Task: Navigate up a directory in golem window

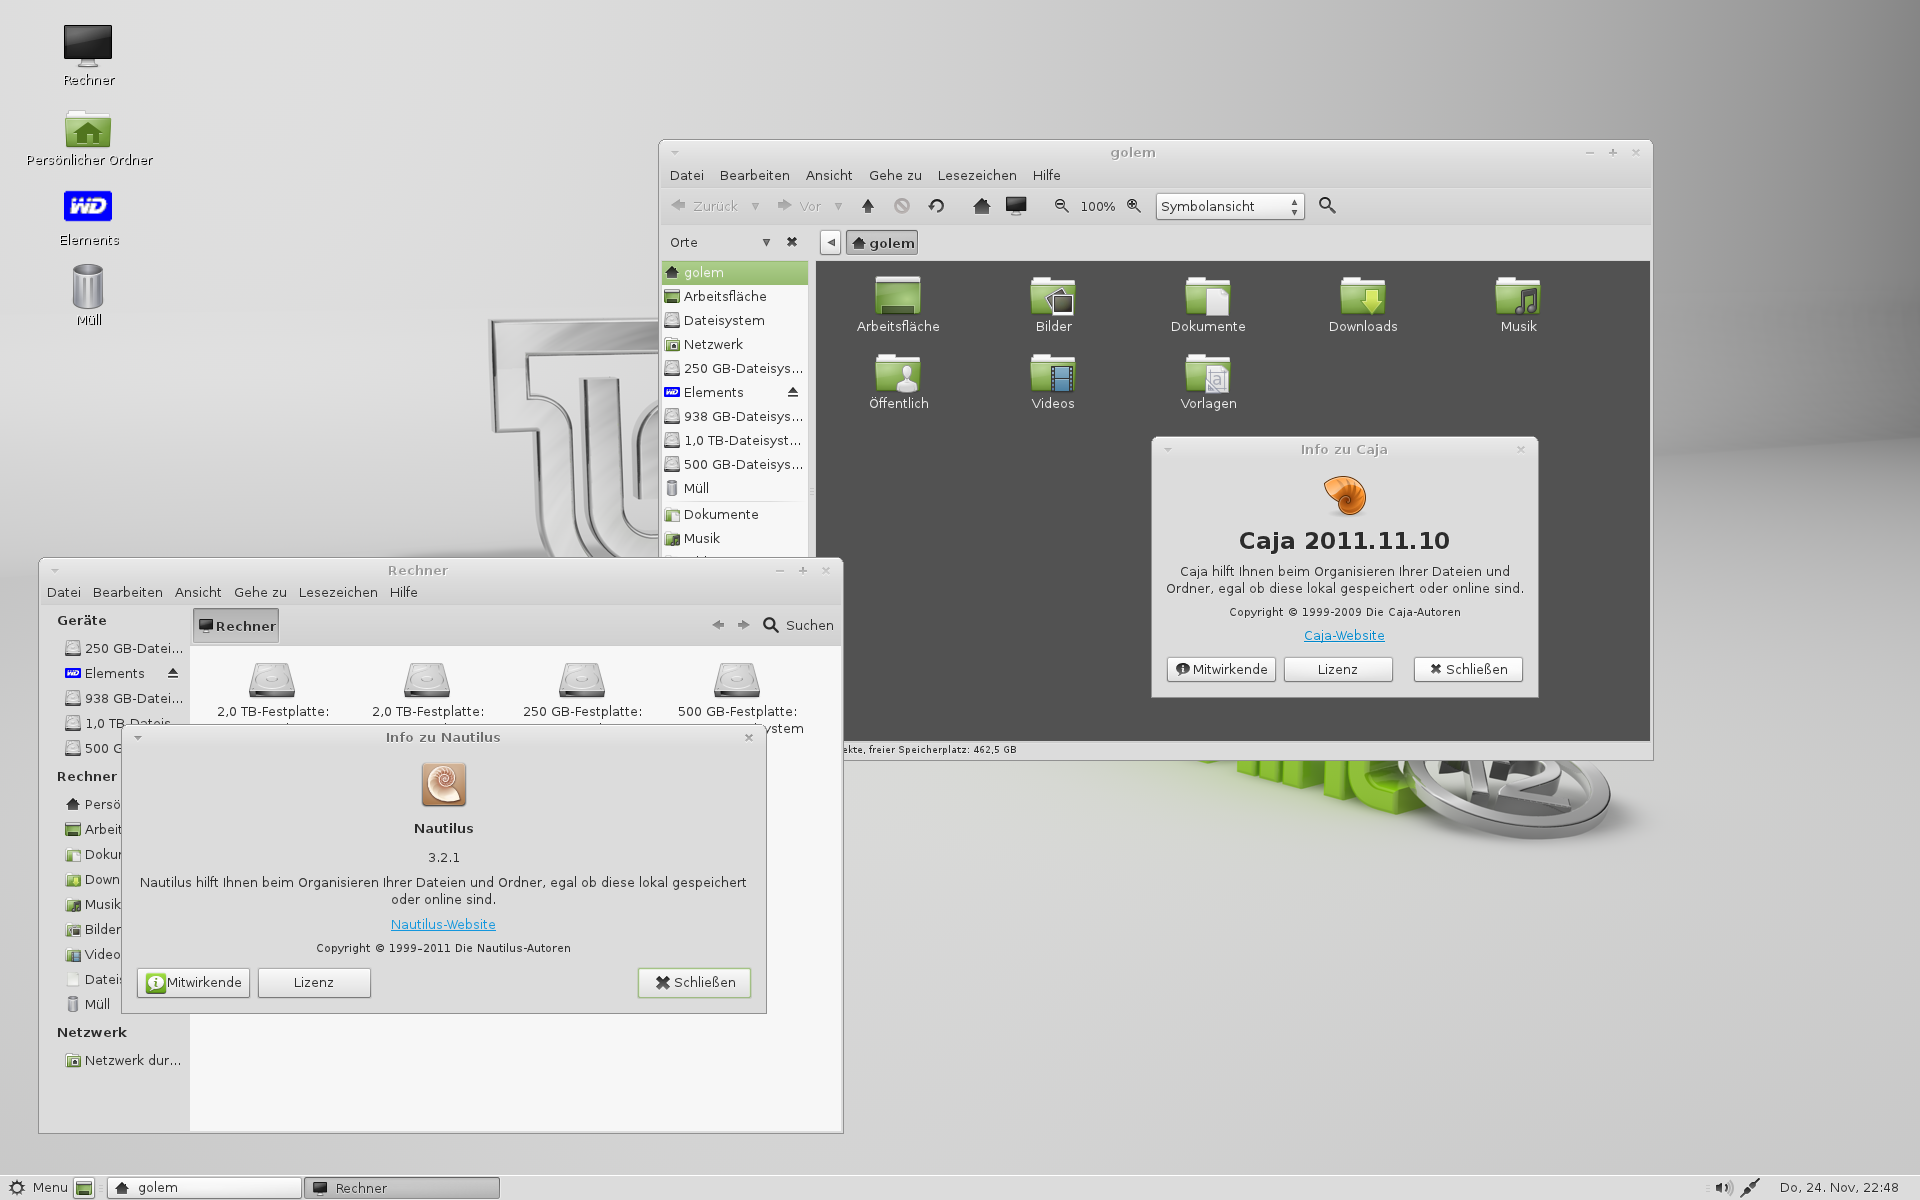Action: point(868,206)
